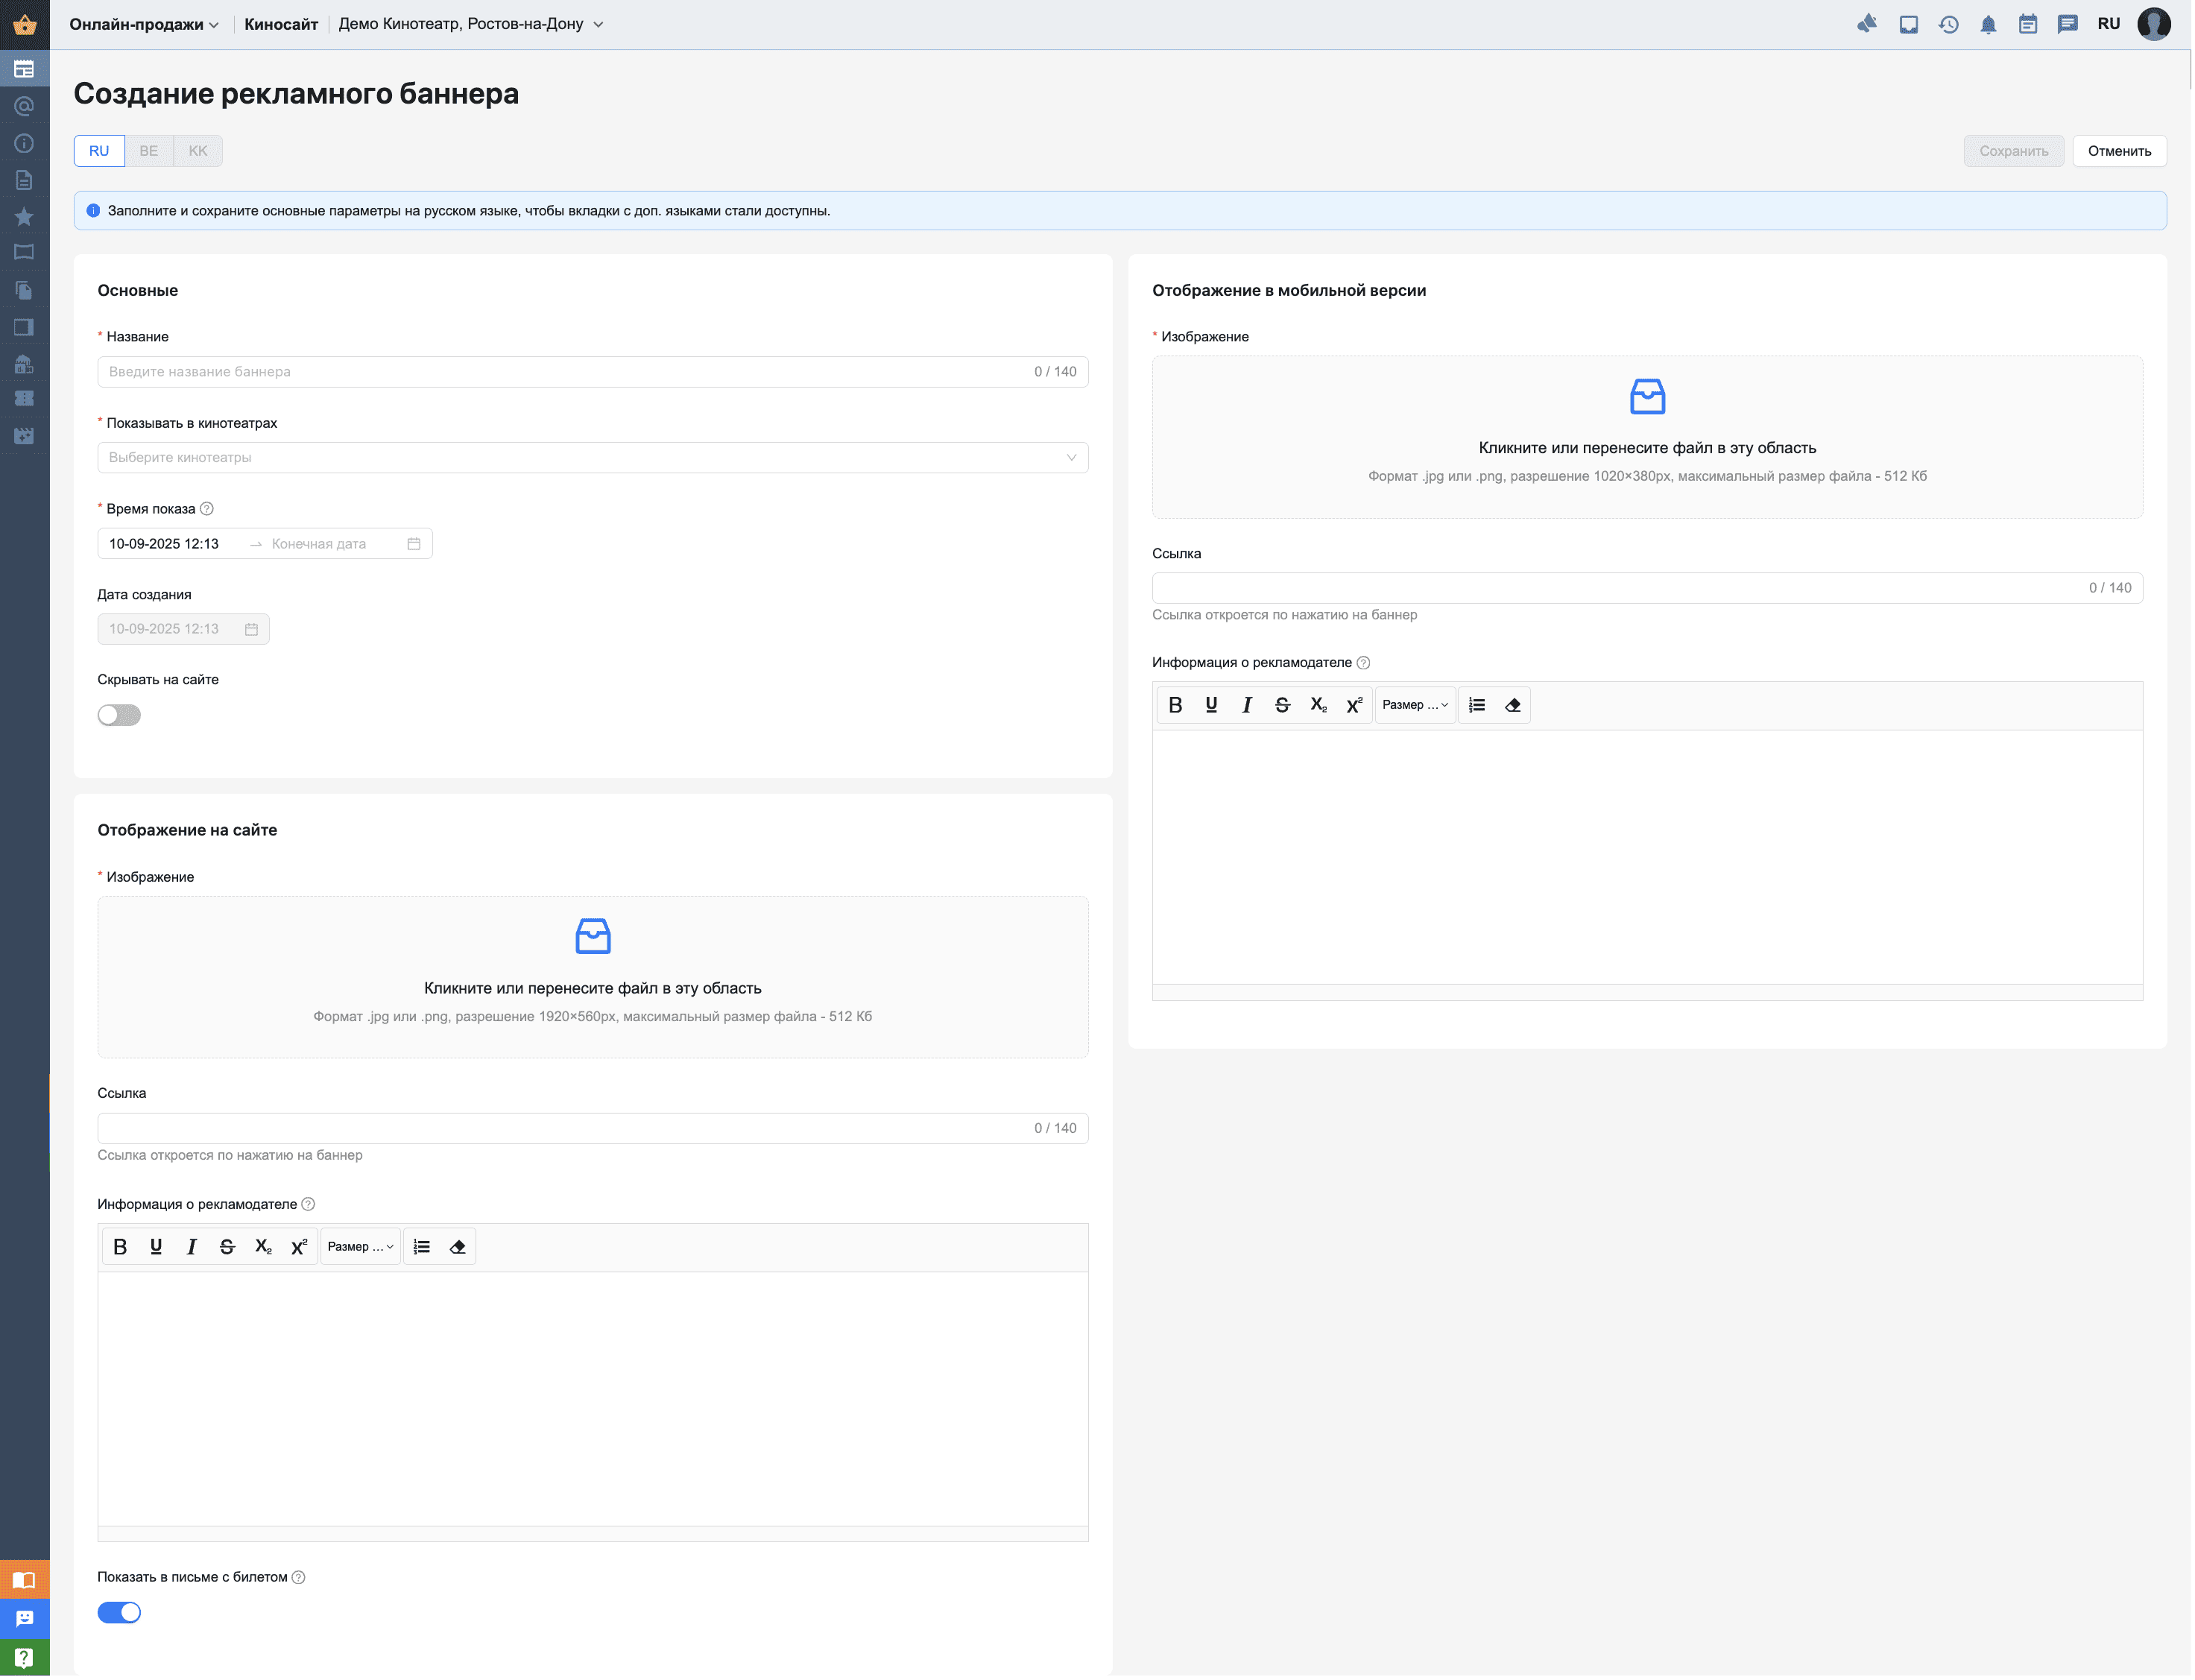Open cinema selector Демо Кинотеатр dropdown
Screen dimensions: 2195x1680
(x=471, y=24)
